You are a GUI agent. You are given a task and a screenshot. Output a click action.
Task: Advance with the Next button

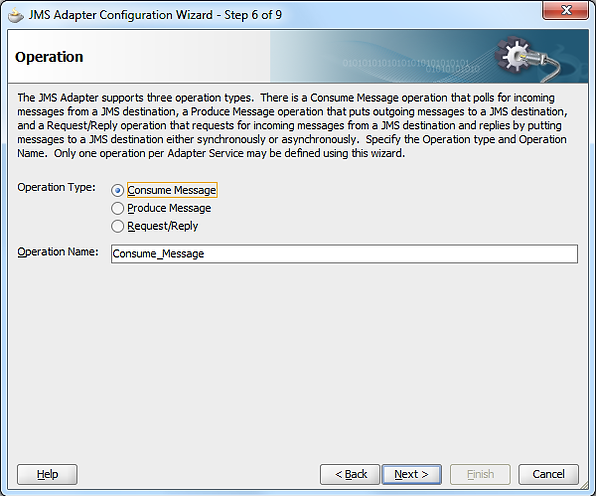tap(412, 474)
